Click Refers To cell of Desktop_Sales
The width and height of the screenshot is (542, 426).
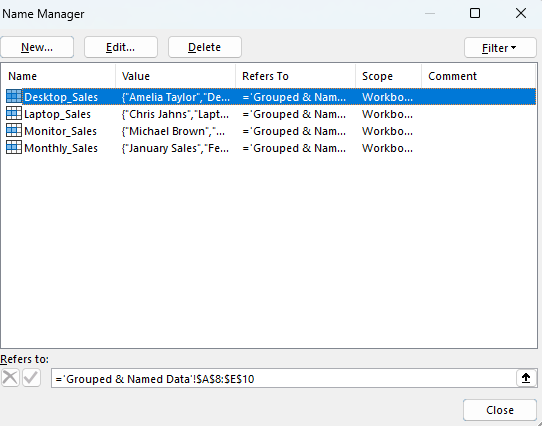294,97
